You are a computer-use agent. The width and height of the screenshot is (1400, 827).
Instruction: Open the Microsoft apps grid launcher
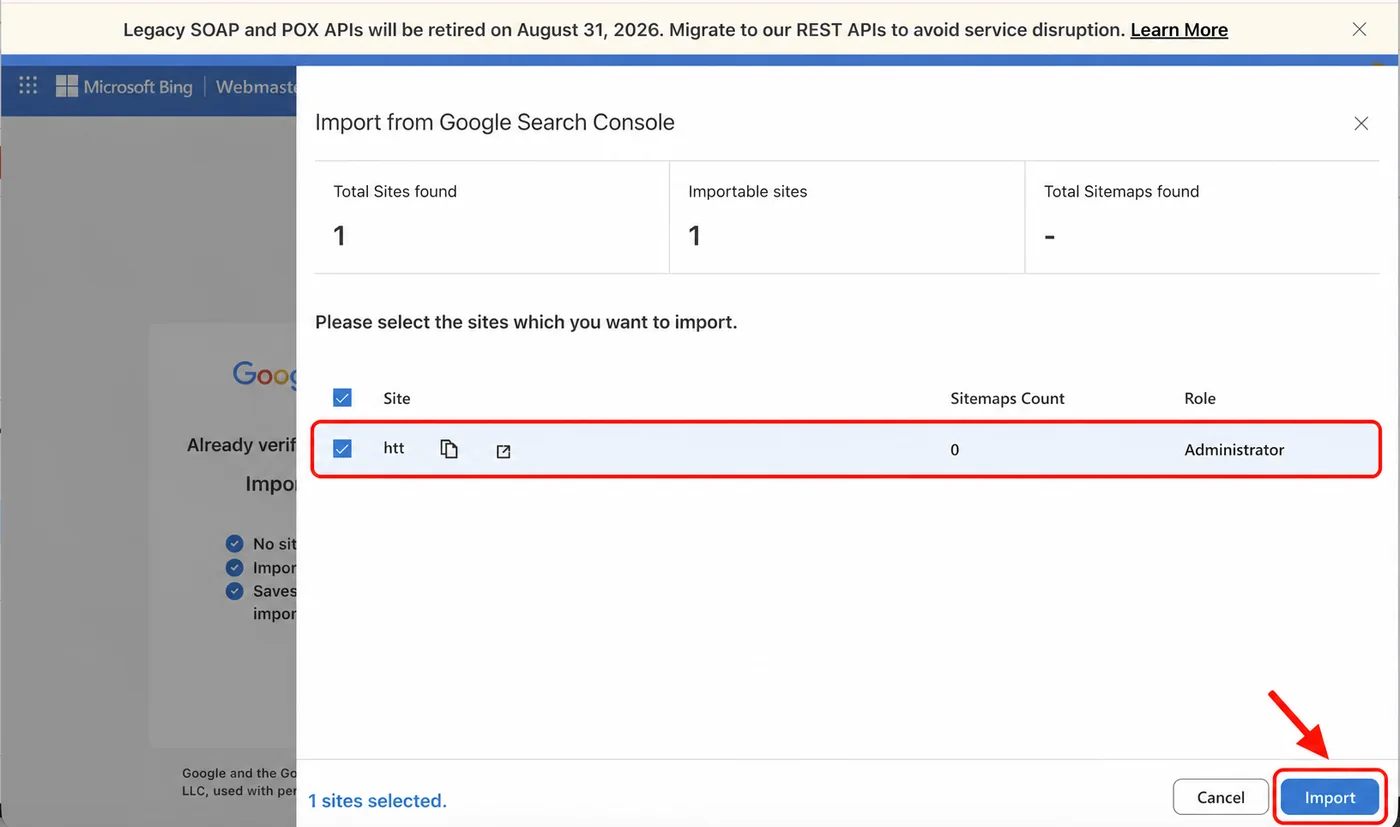tap(28, 86)
